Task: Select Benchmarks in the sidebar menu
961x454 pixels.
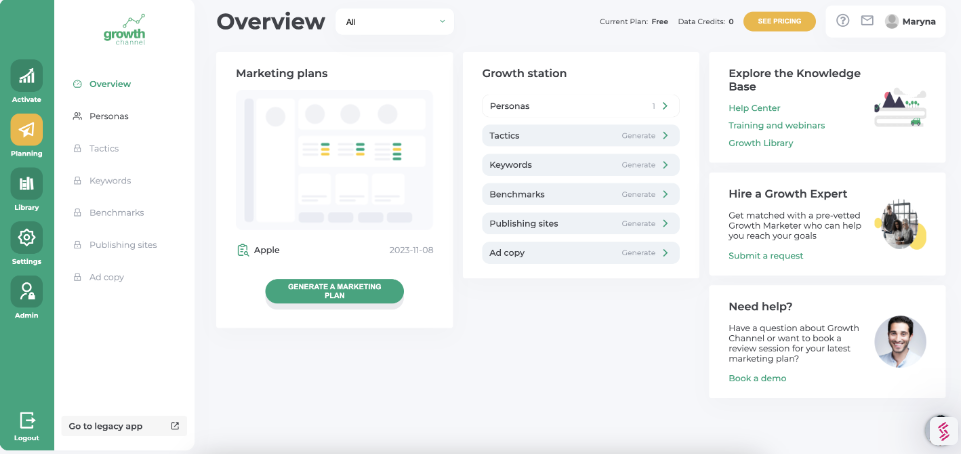Action: tap(116, 213)
